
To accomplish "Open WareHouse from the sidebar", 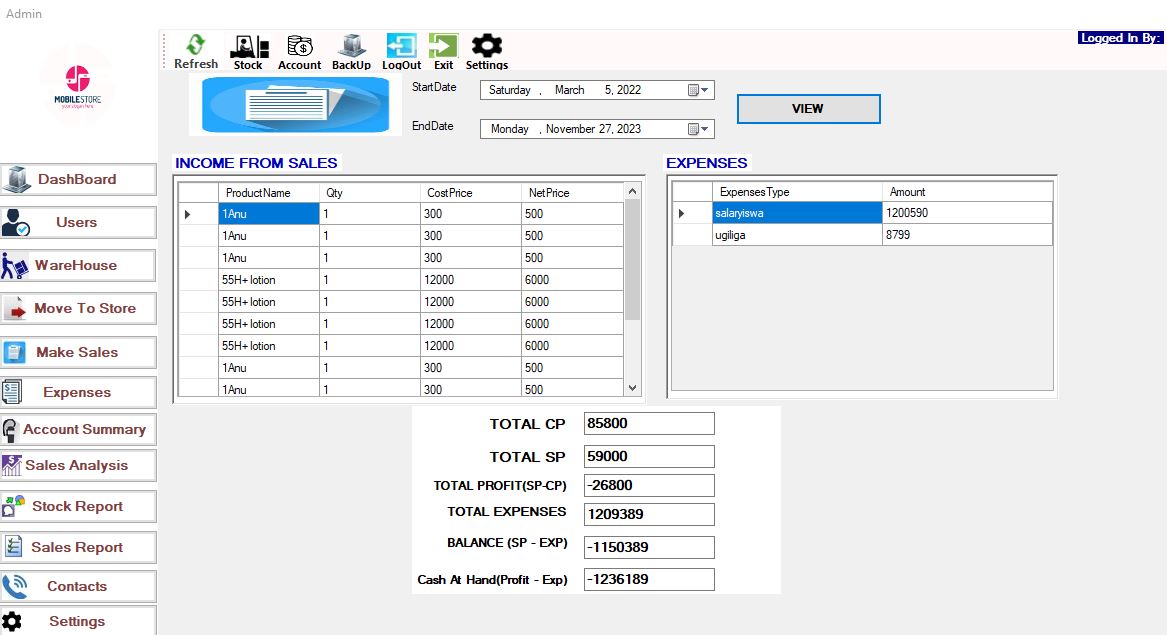I will 78,265.
